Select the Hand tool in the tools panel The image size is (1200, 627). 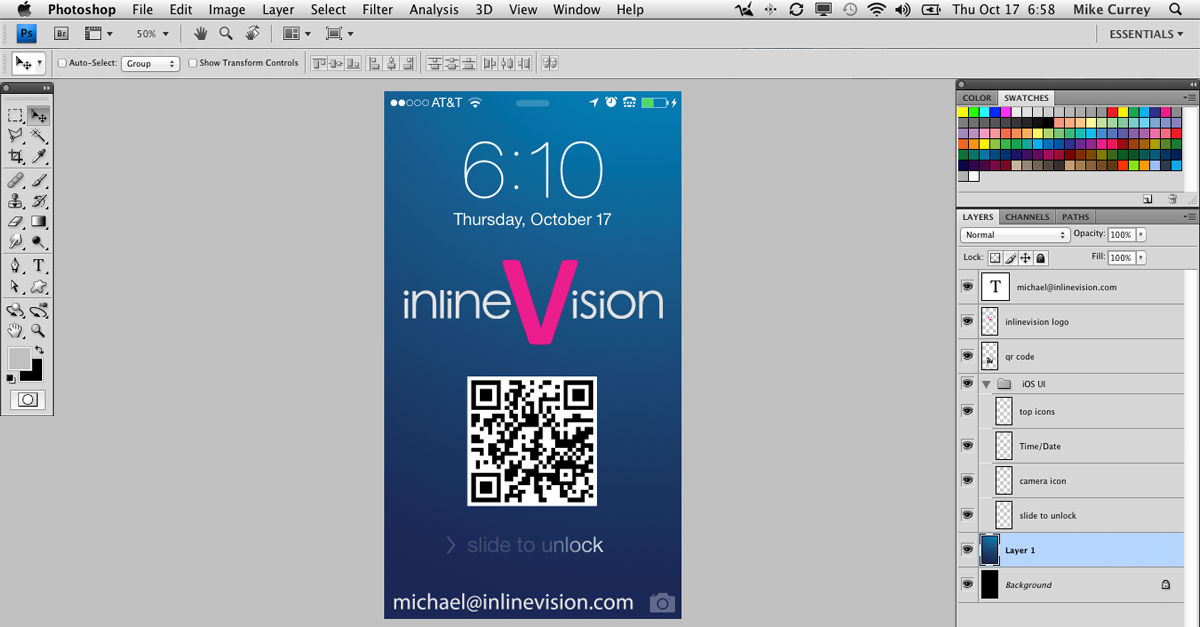pyautogui.click(x=16, y=330)
